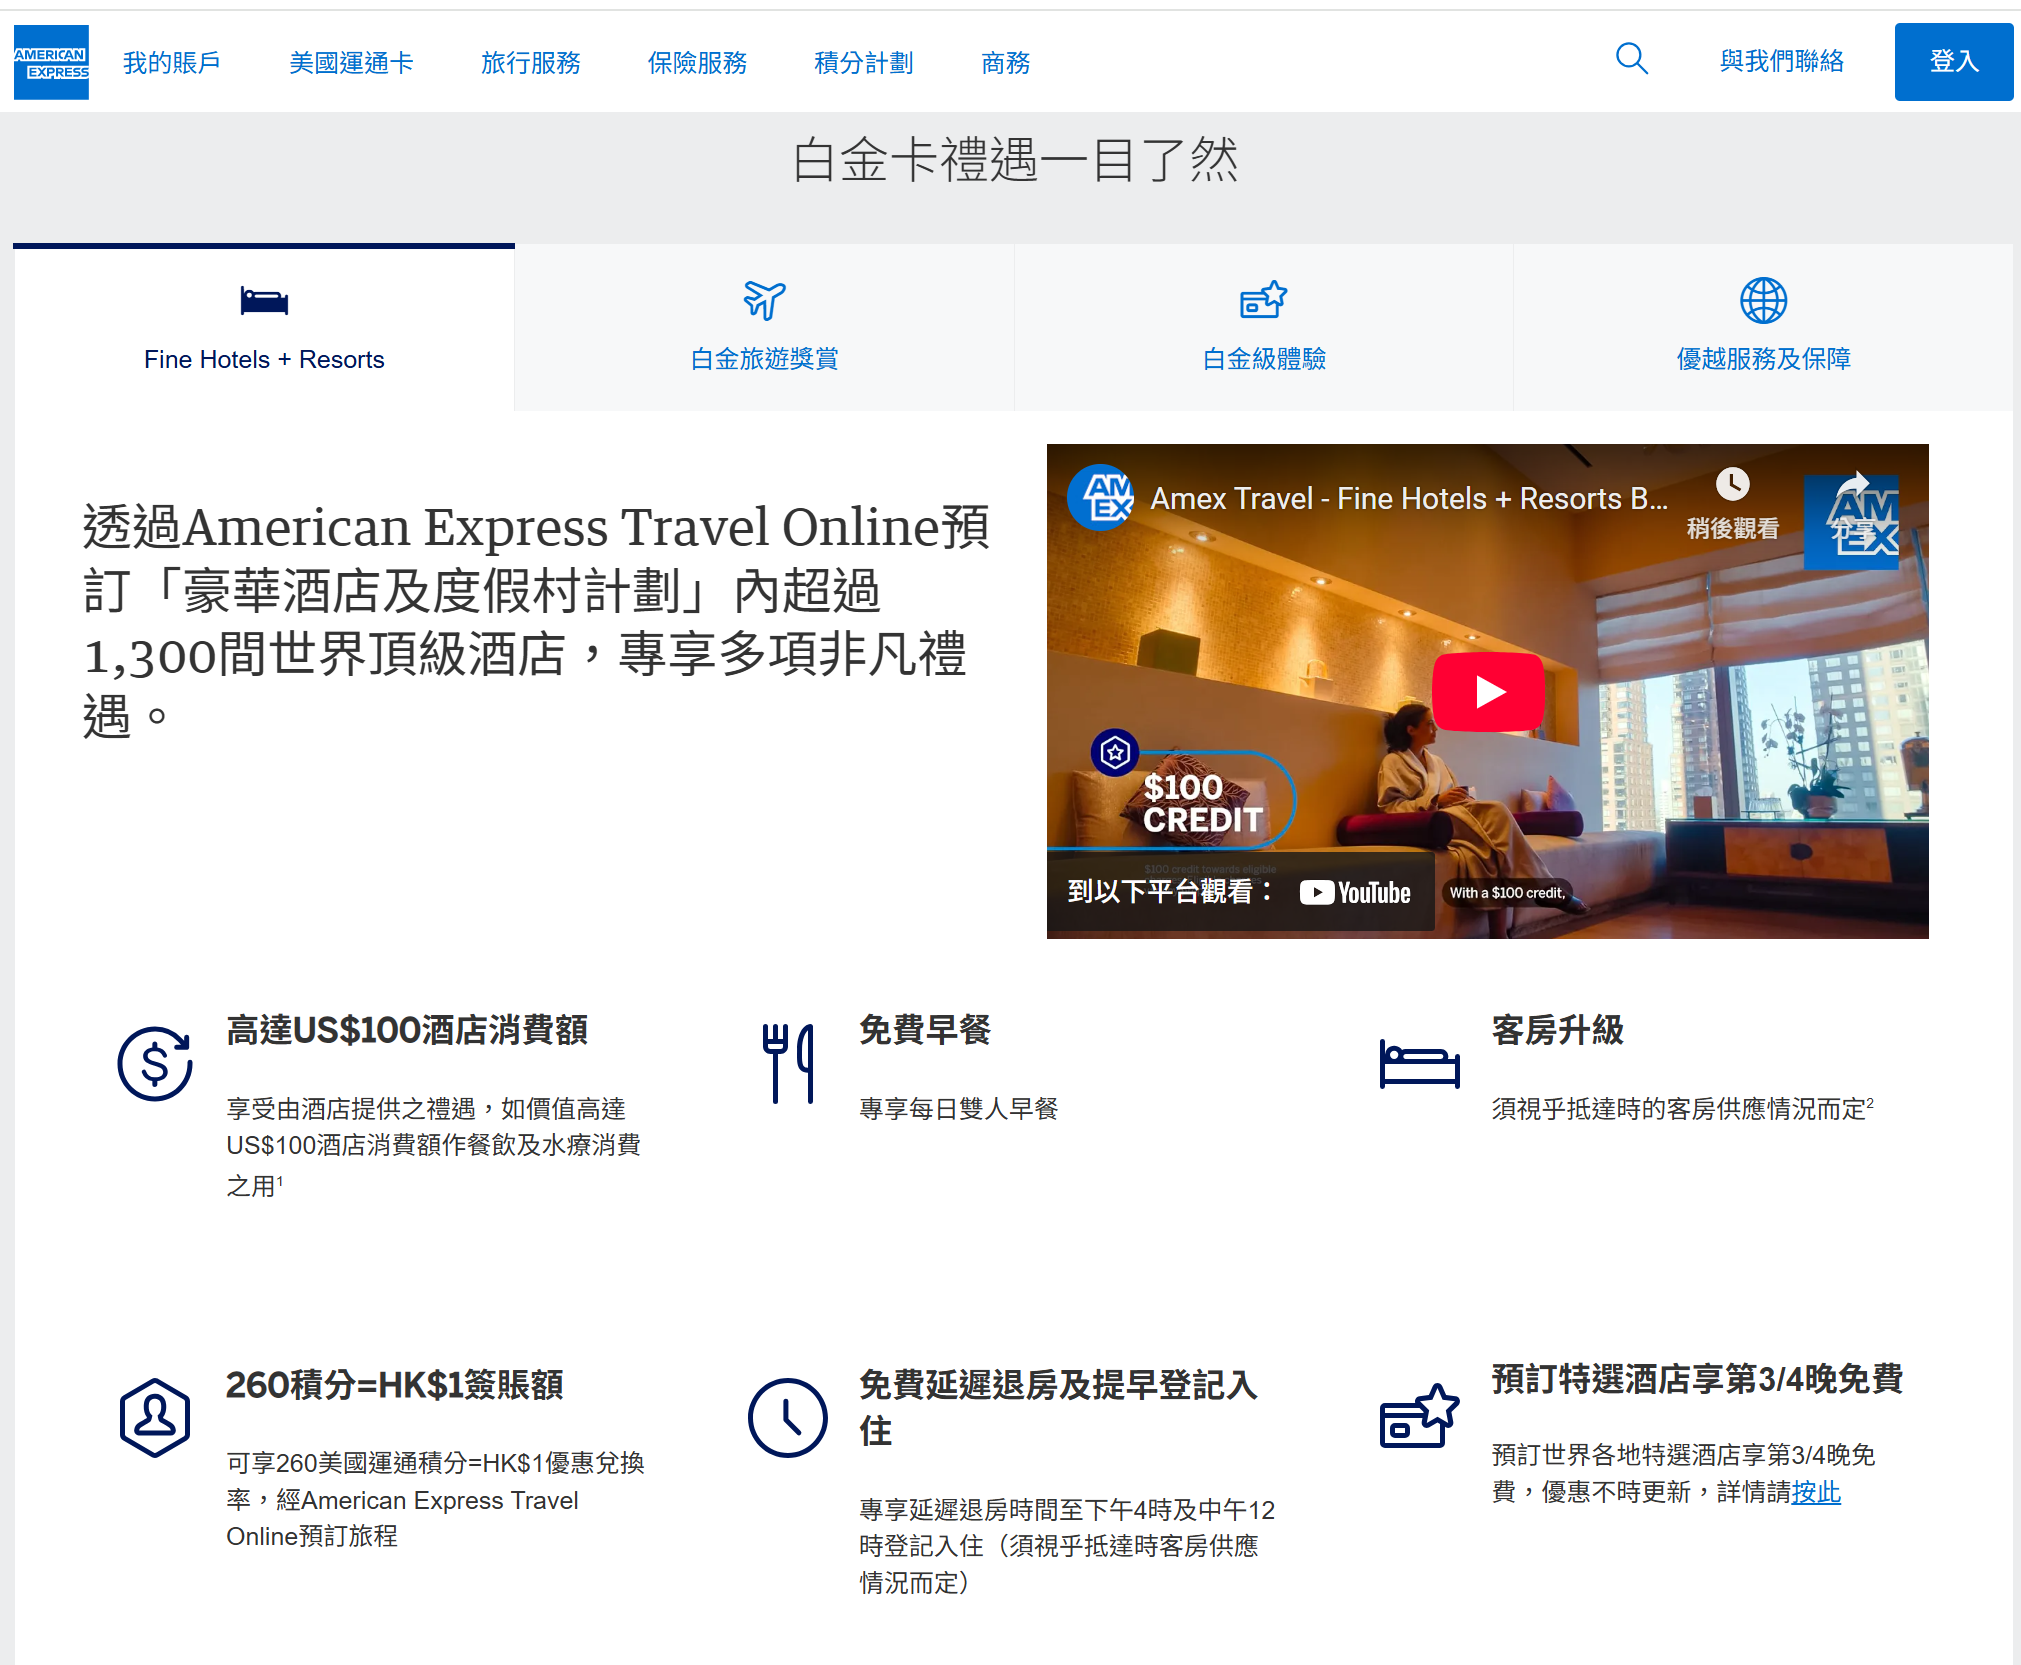Click text 專享每日雙人早餐
This screenshot has height=1665, width=2021.
(959, 1108)
